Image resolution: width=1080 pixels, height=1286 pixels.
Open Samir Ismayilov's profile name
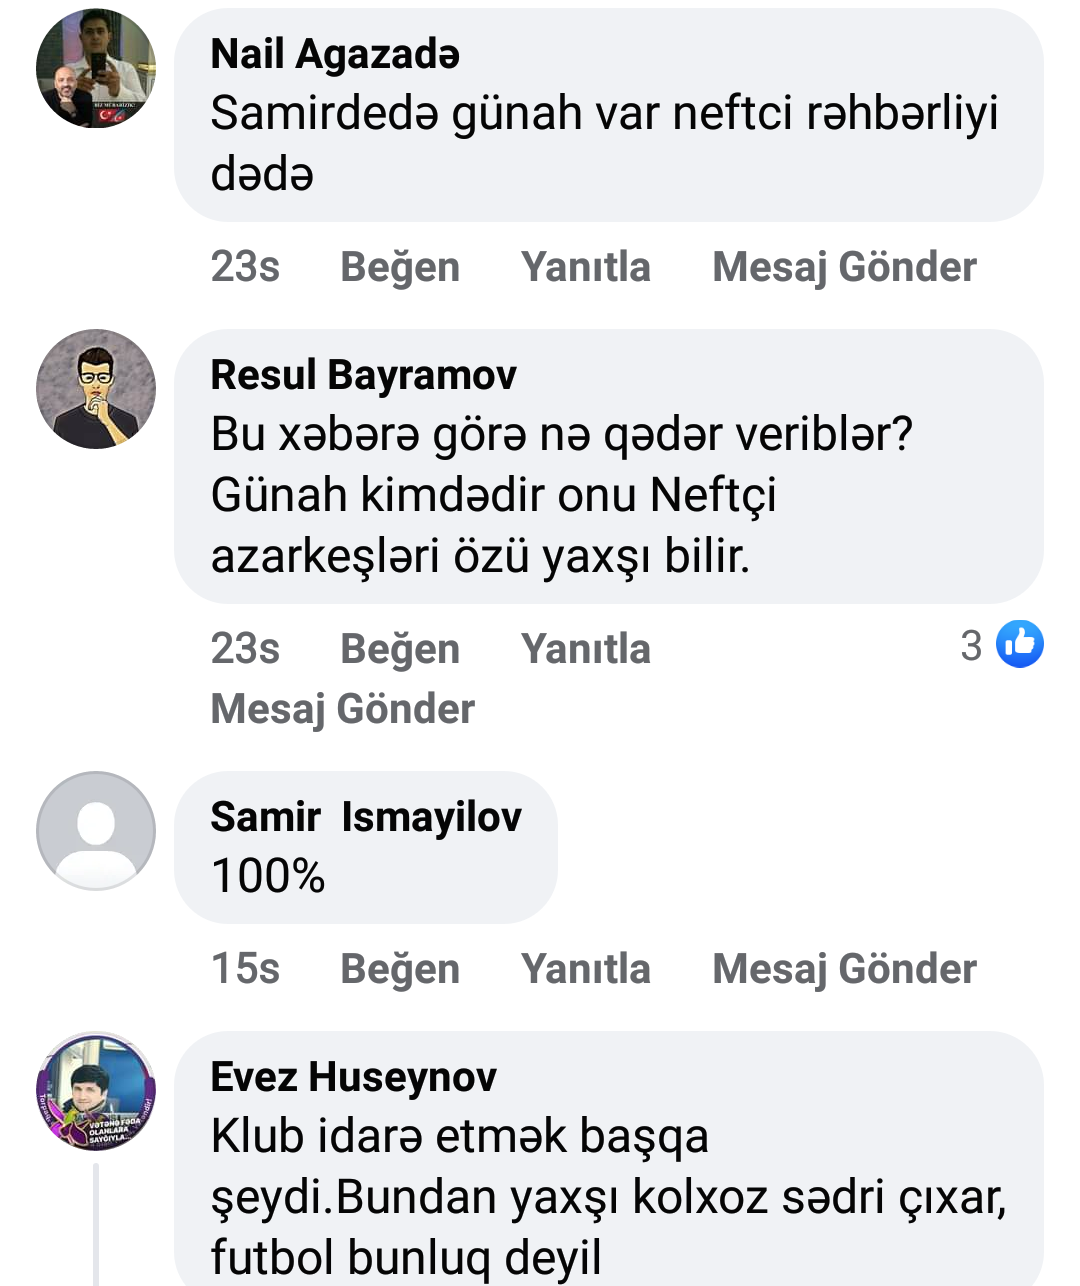pos(365,817)
